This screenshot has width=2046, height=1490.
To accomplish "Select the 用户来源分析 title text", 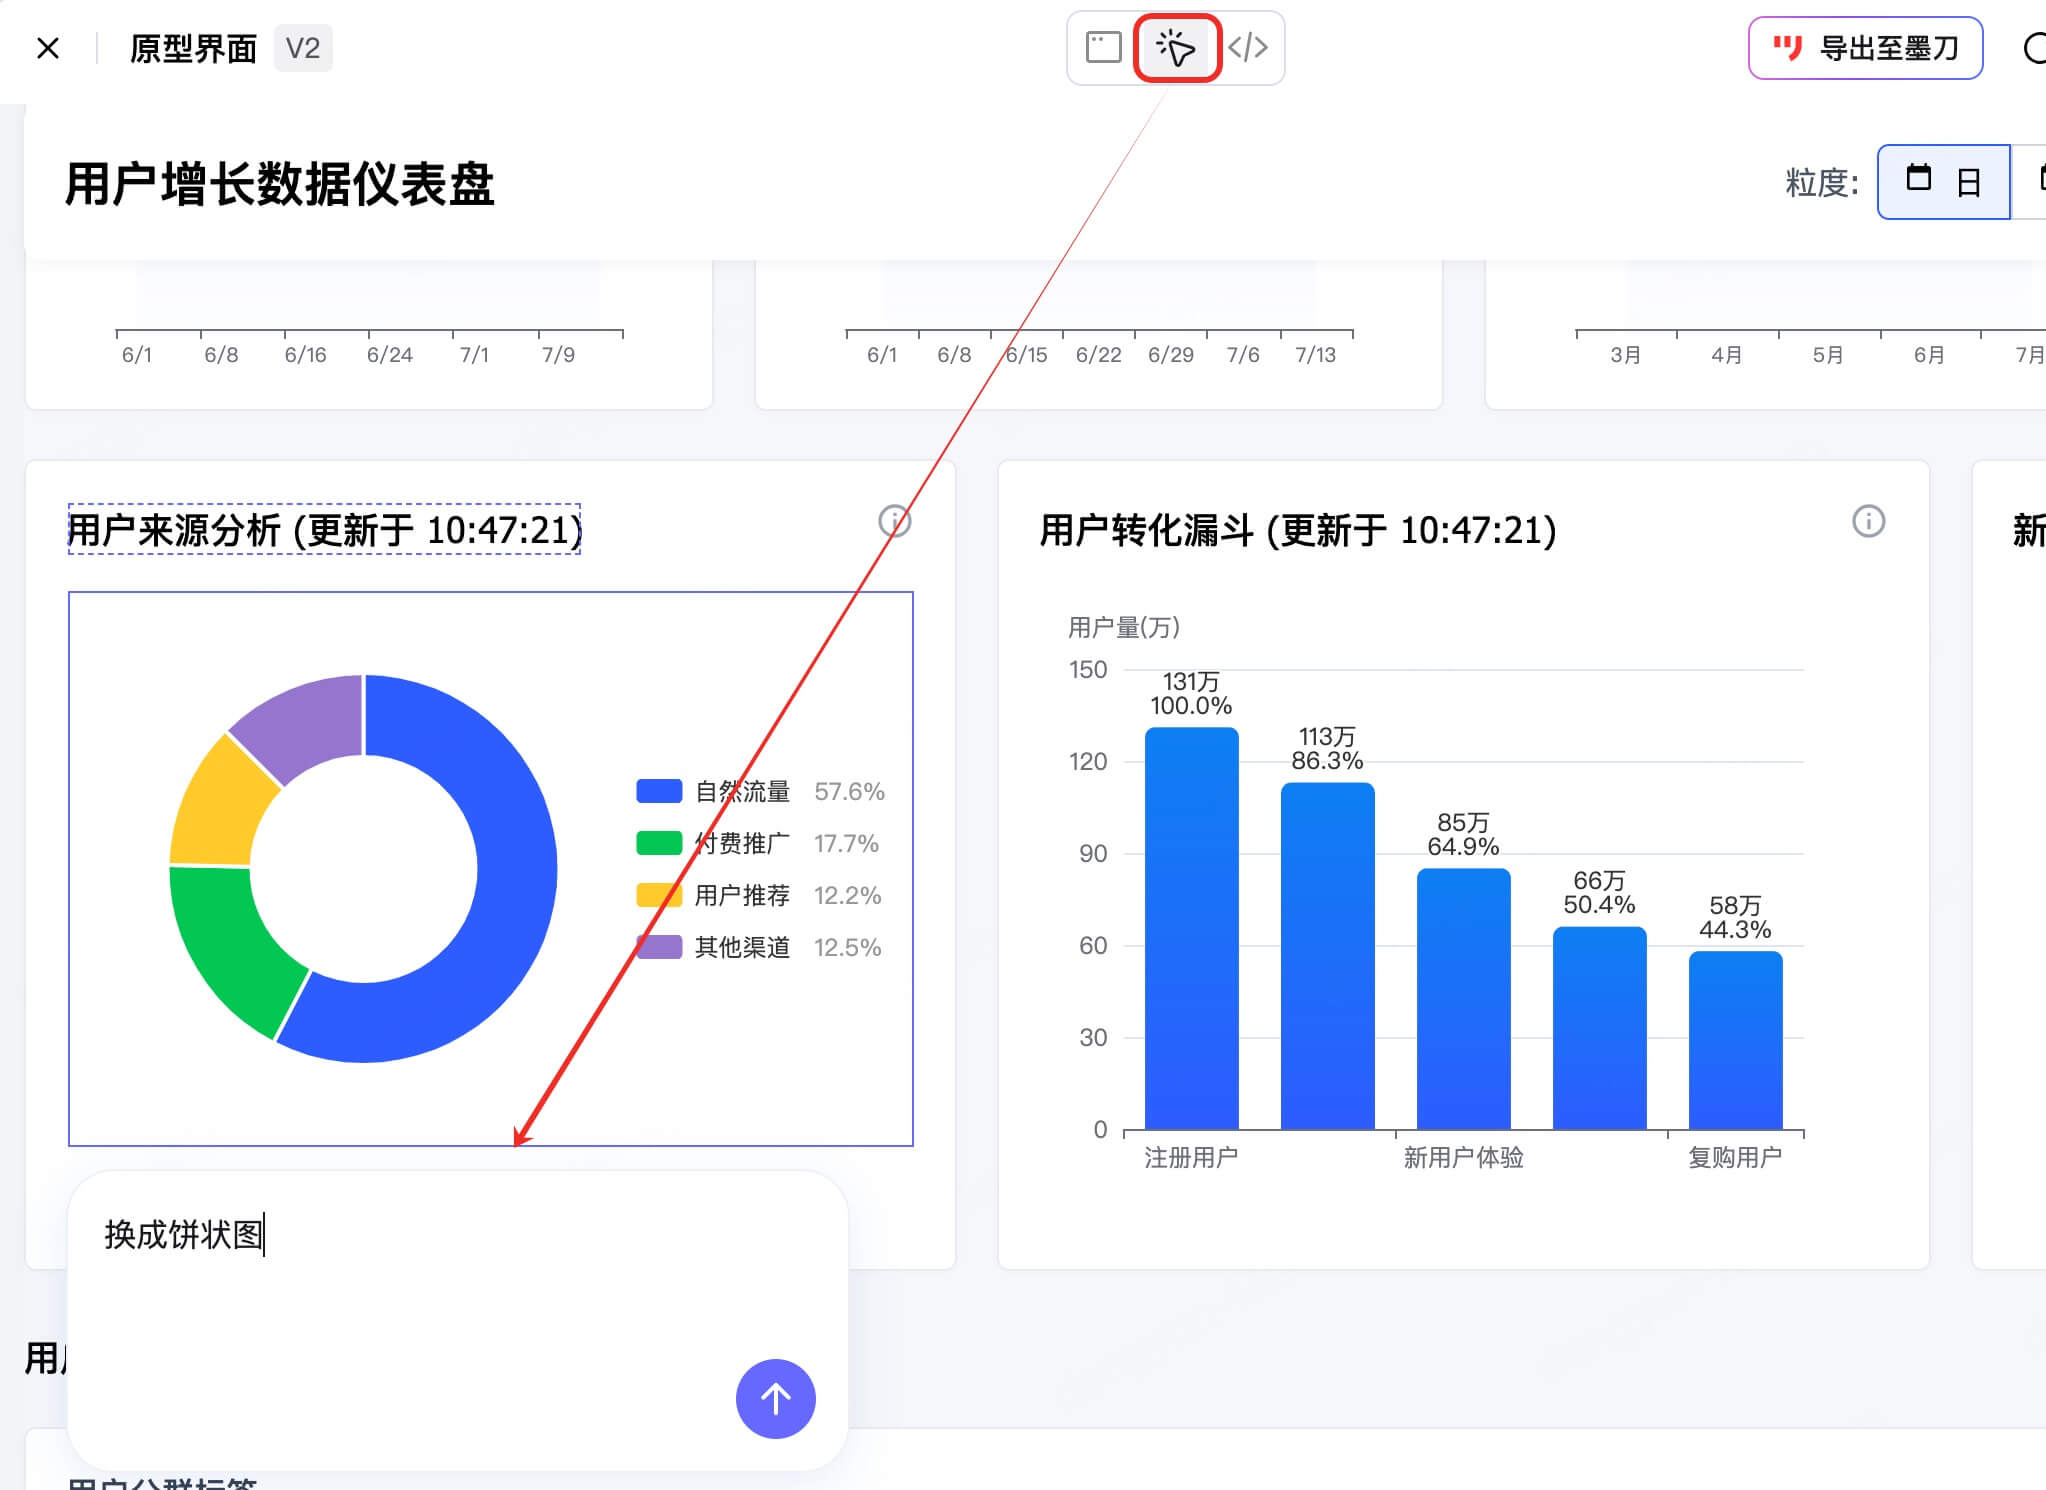I will [324, 530].
